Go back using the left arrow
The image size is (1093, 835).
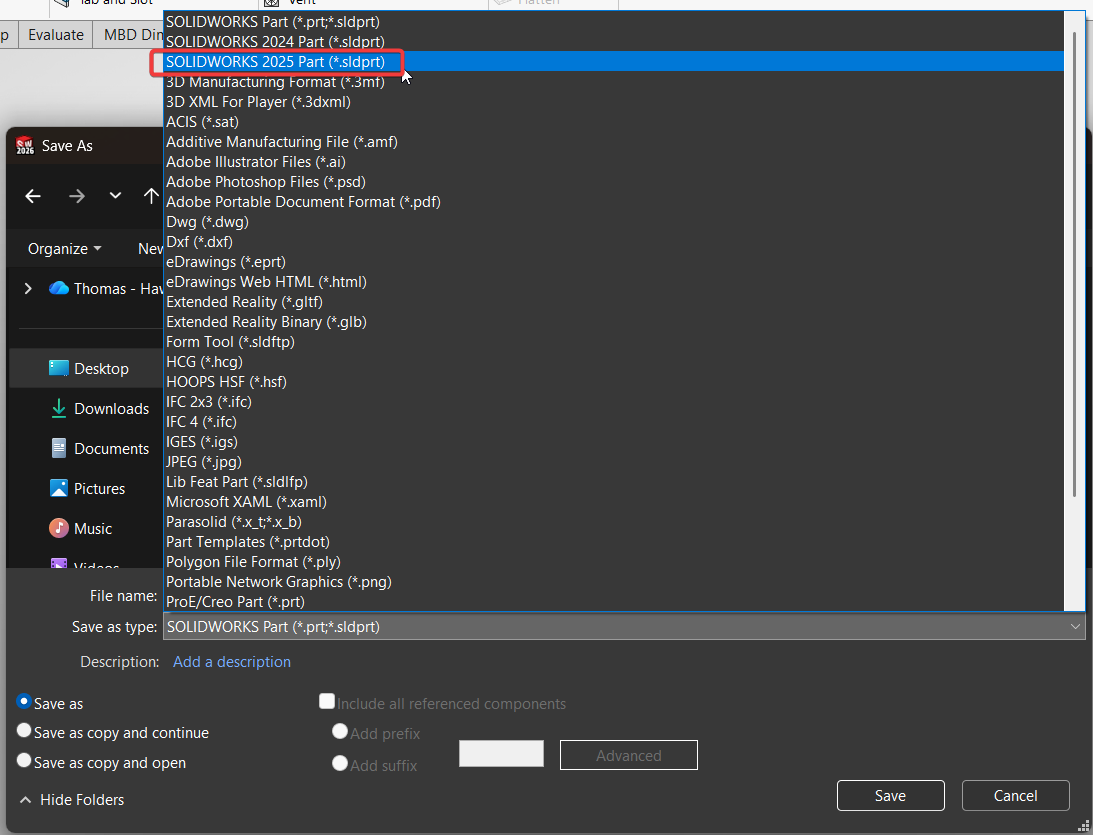pyautogui.click(x=33, y=197)
